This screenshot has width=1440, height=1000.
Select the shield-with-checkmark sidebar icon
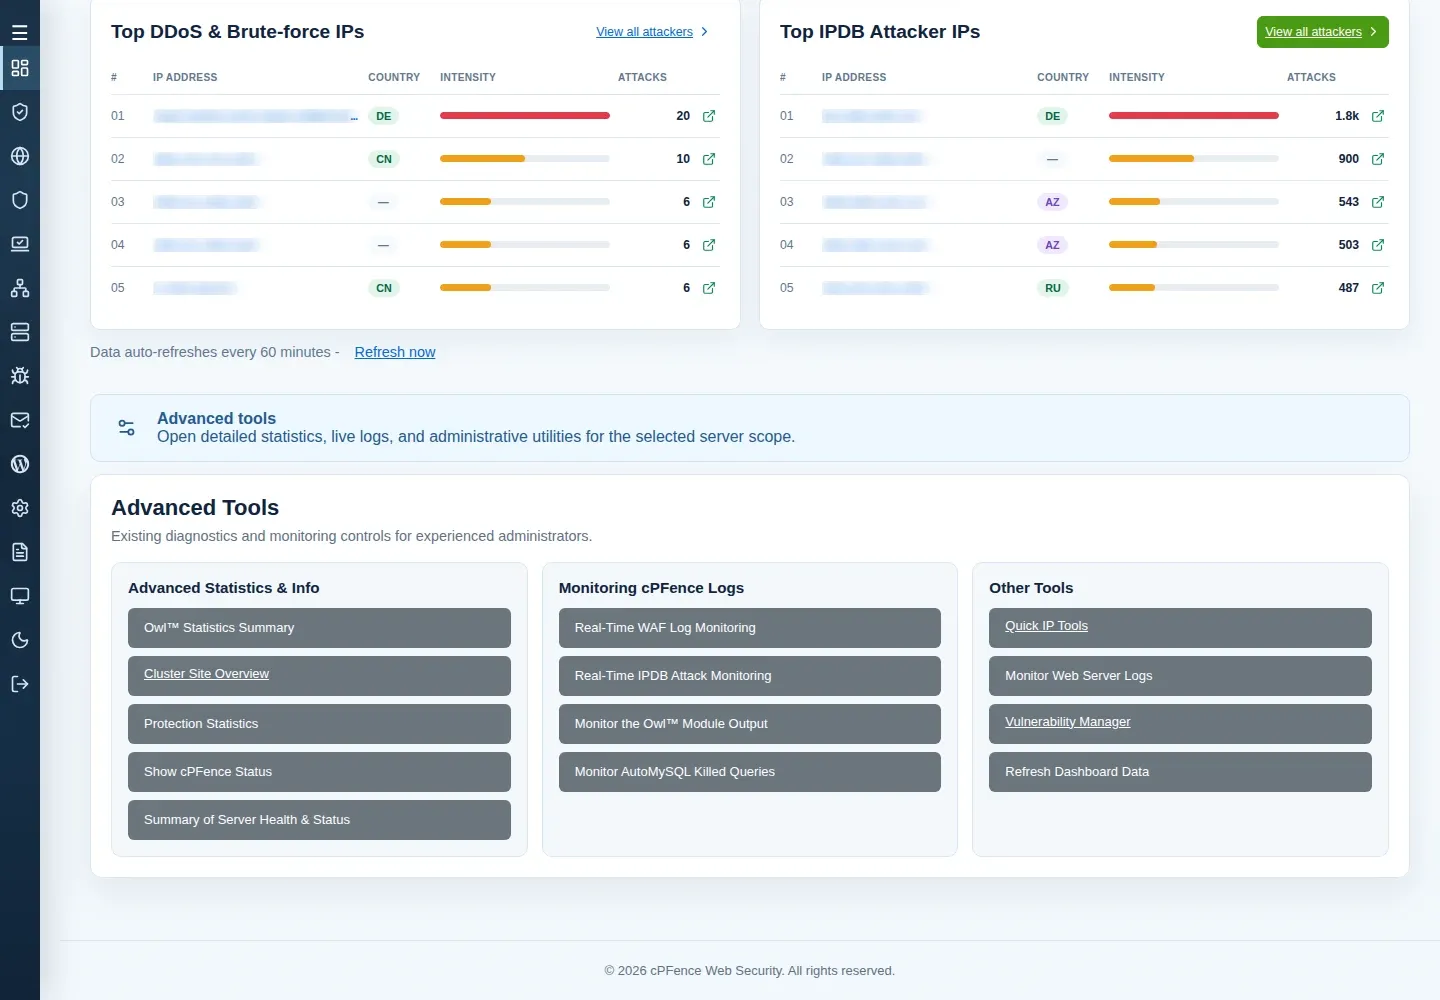[x=19, y=112]
